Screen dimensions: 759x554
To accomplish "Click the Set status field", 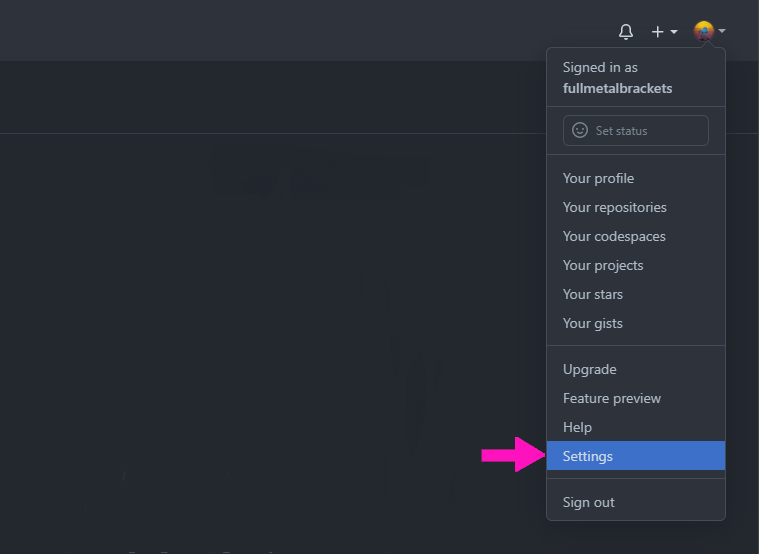I will 636,130.
